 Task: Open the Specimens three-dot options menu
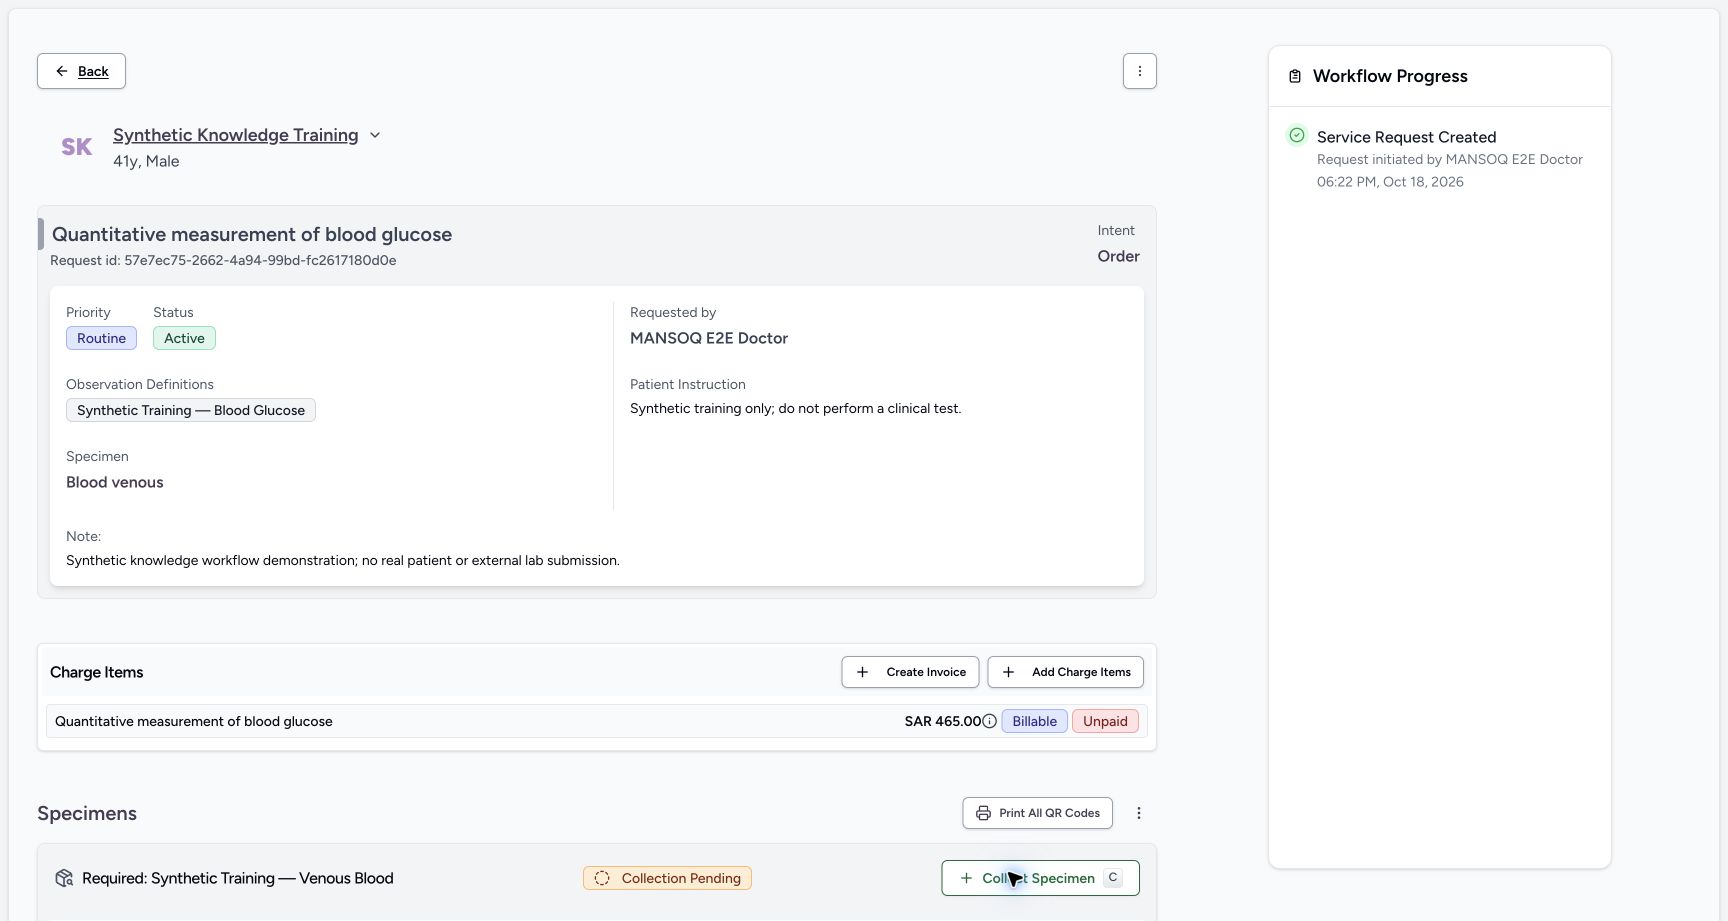(x=1138, y=813)
